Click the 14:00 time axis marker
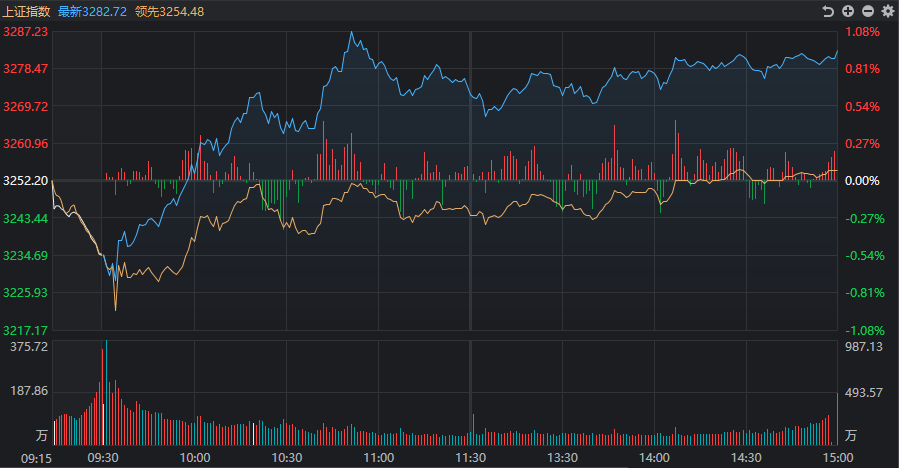Image resolution: width=899 pixels, height=468 pixels. (654, 458)
